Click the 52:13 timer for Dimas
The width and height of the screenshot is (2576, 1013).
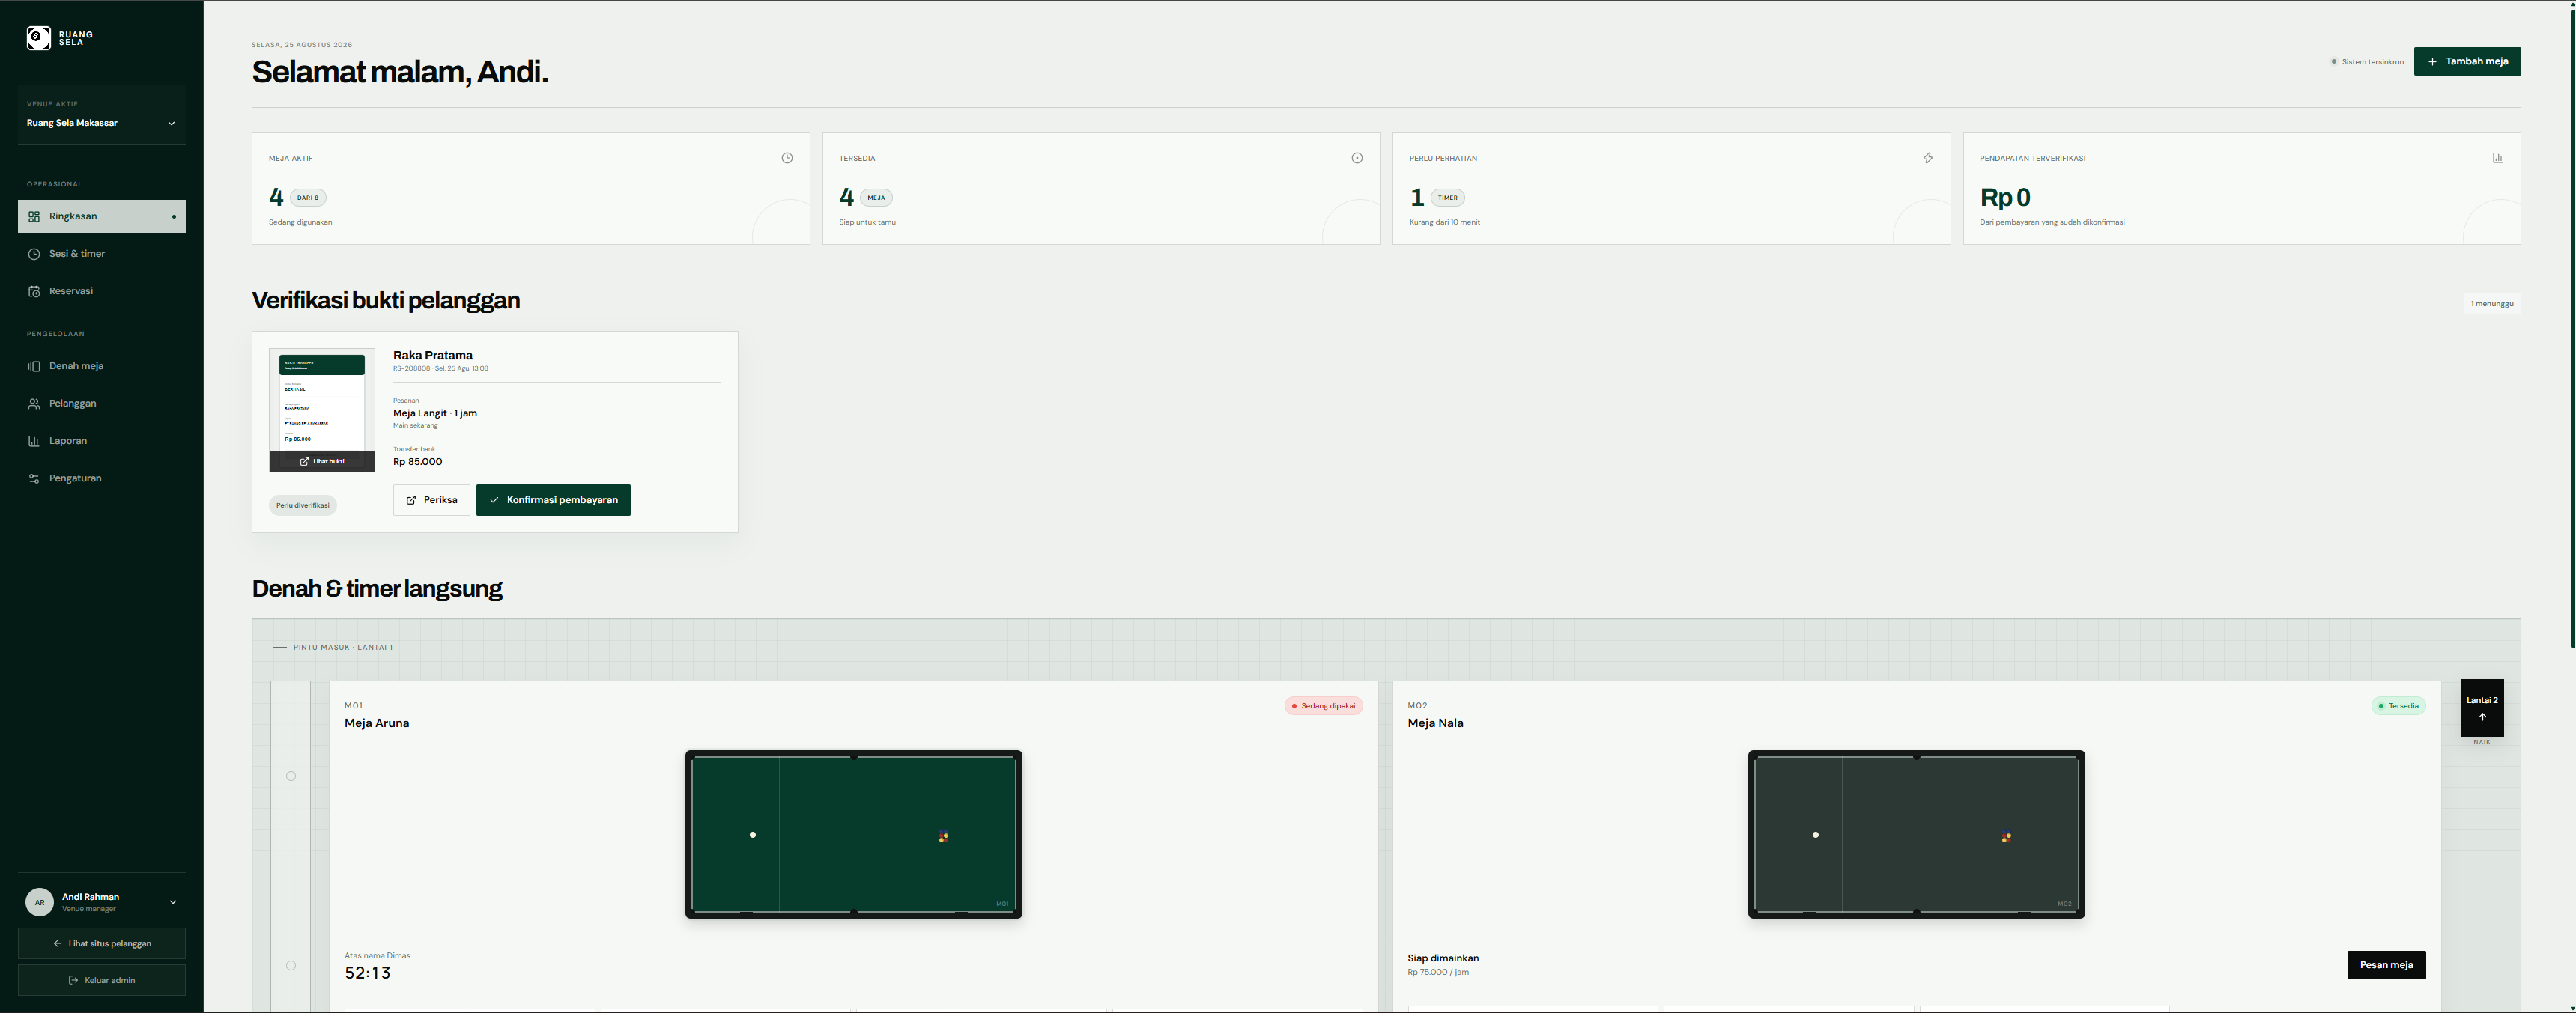367,973
